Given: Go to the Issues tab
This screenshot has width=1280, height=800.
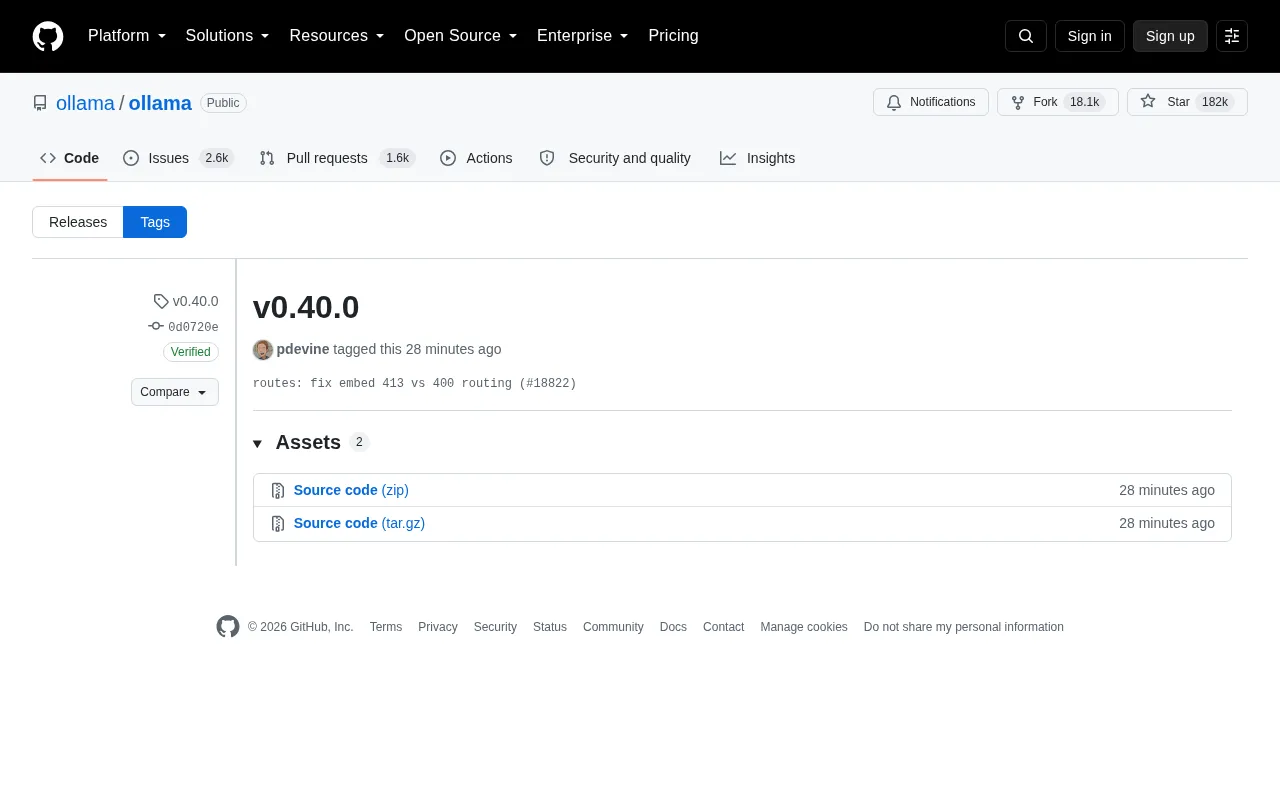Looking at the screenshot, I should (x=178, y=158).
